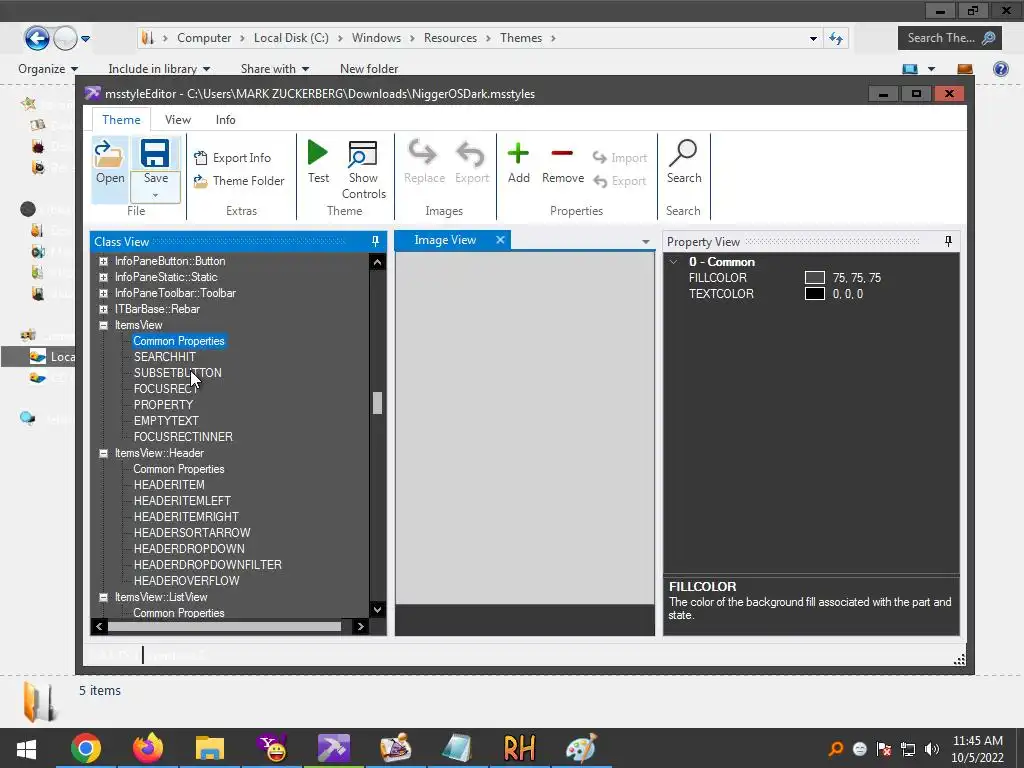Viewport: 1024px width, 768px height.
Task: Switch to the Theme ribbon tab
Action: 121,120
